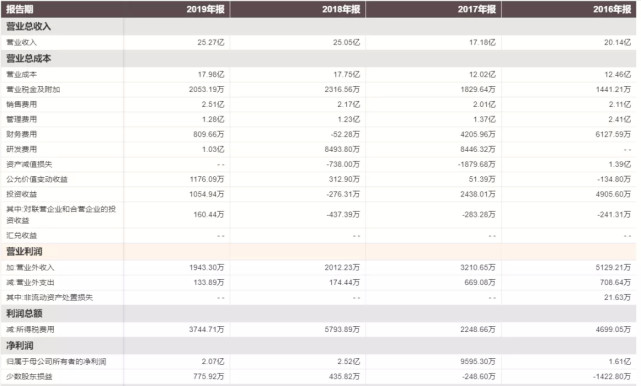Click the 营业利润 section row

tap(318, 251)
